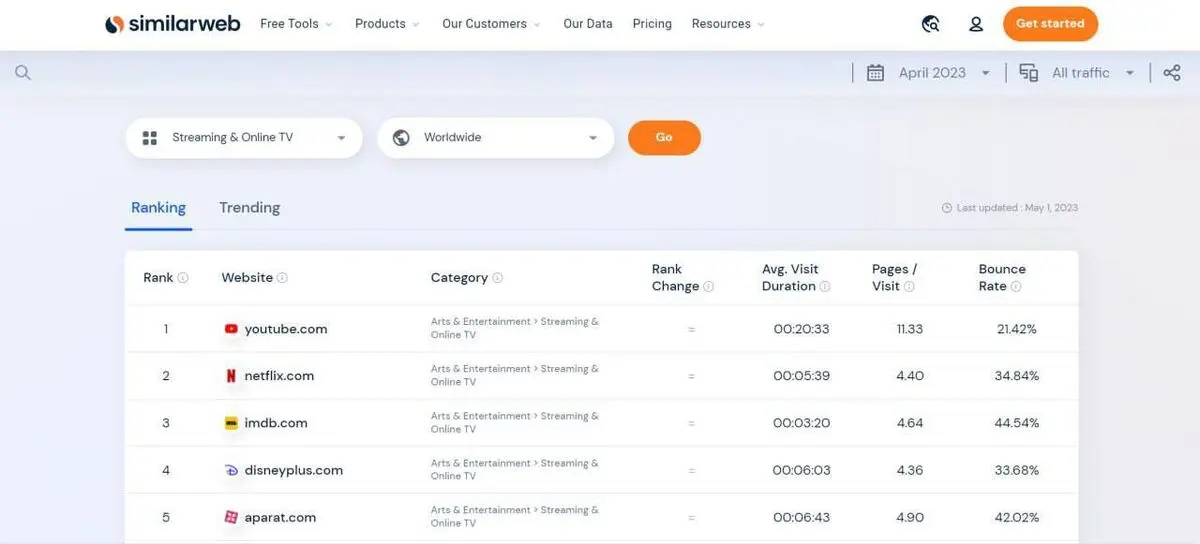
Task: Click the Rank column header
Action: coord(158,278)
